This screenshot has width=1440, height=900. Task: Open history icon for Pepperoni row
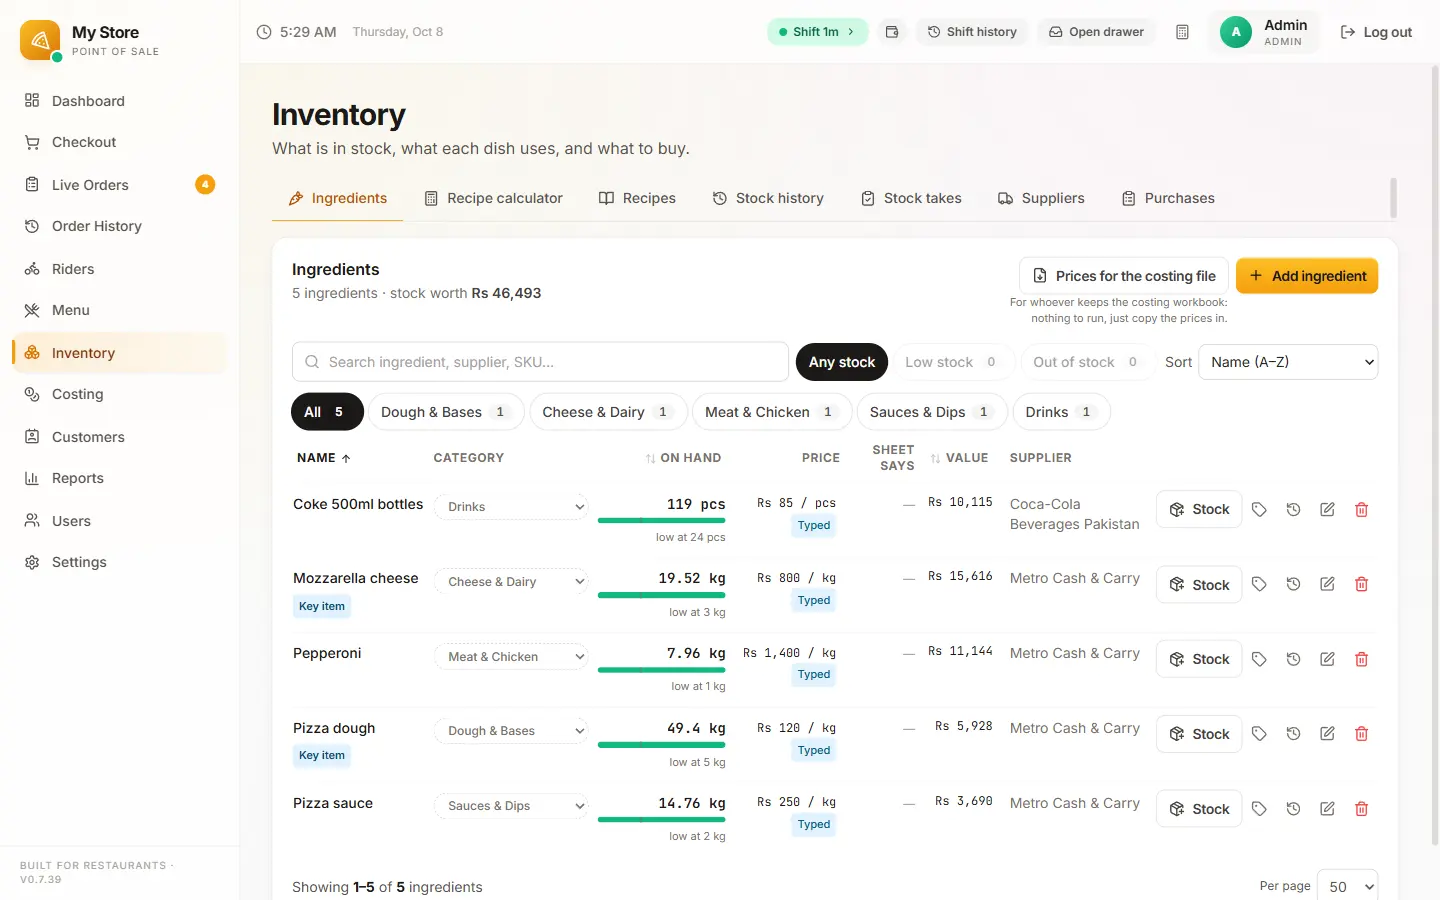click(1293, 659)
